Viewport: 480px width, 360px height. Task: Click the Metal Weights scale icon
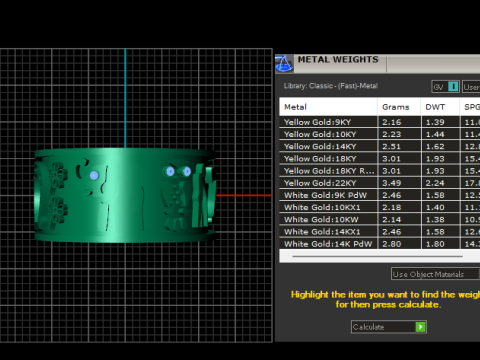(x=284, y=64)
